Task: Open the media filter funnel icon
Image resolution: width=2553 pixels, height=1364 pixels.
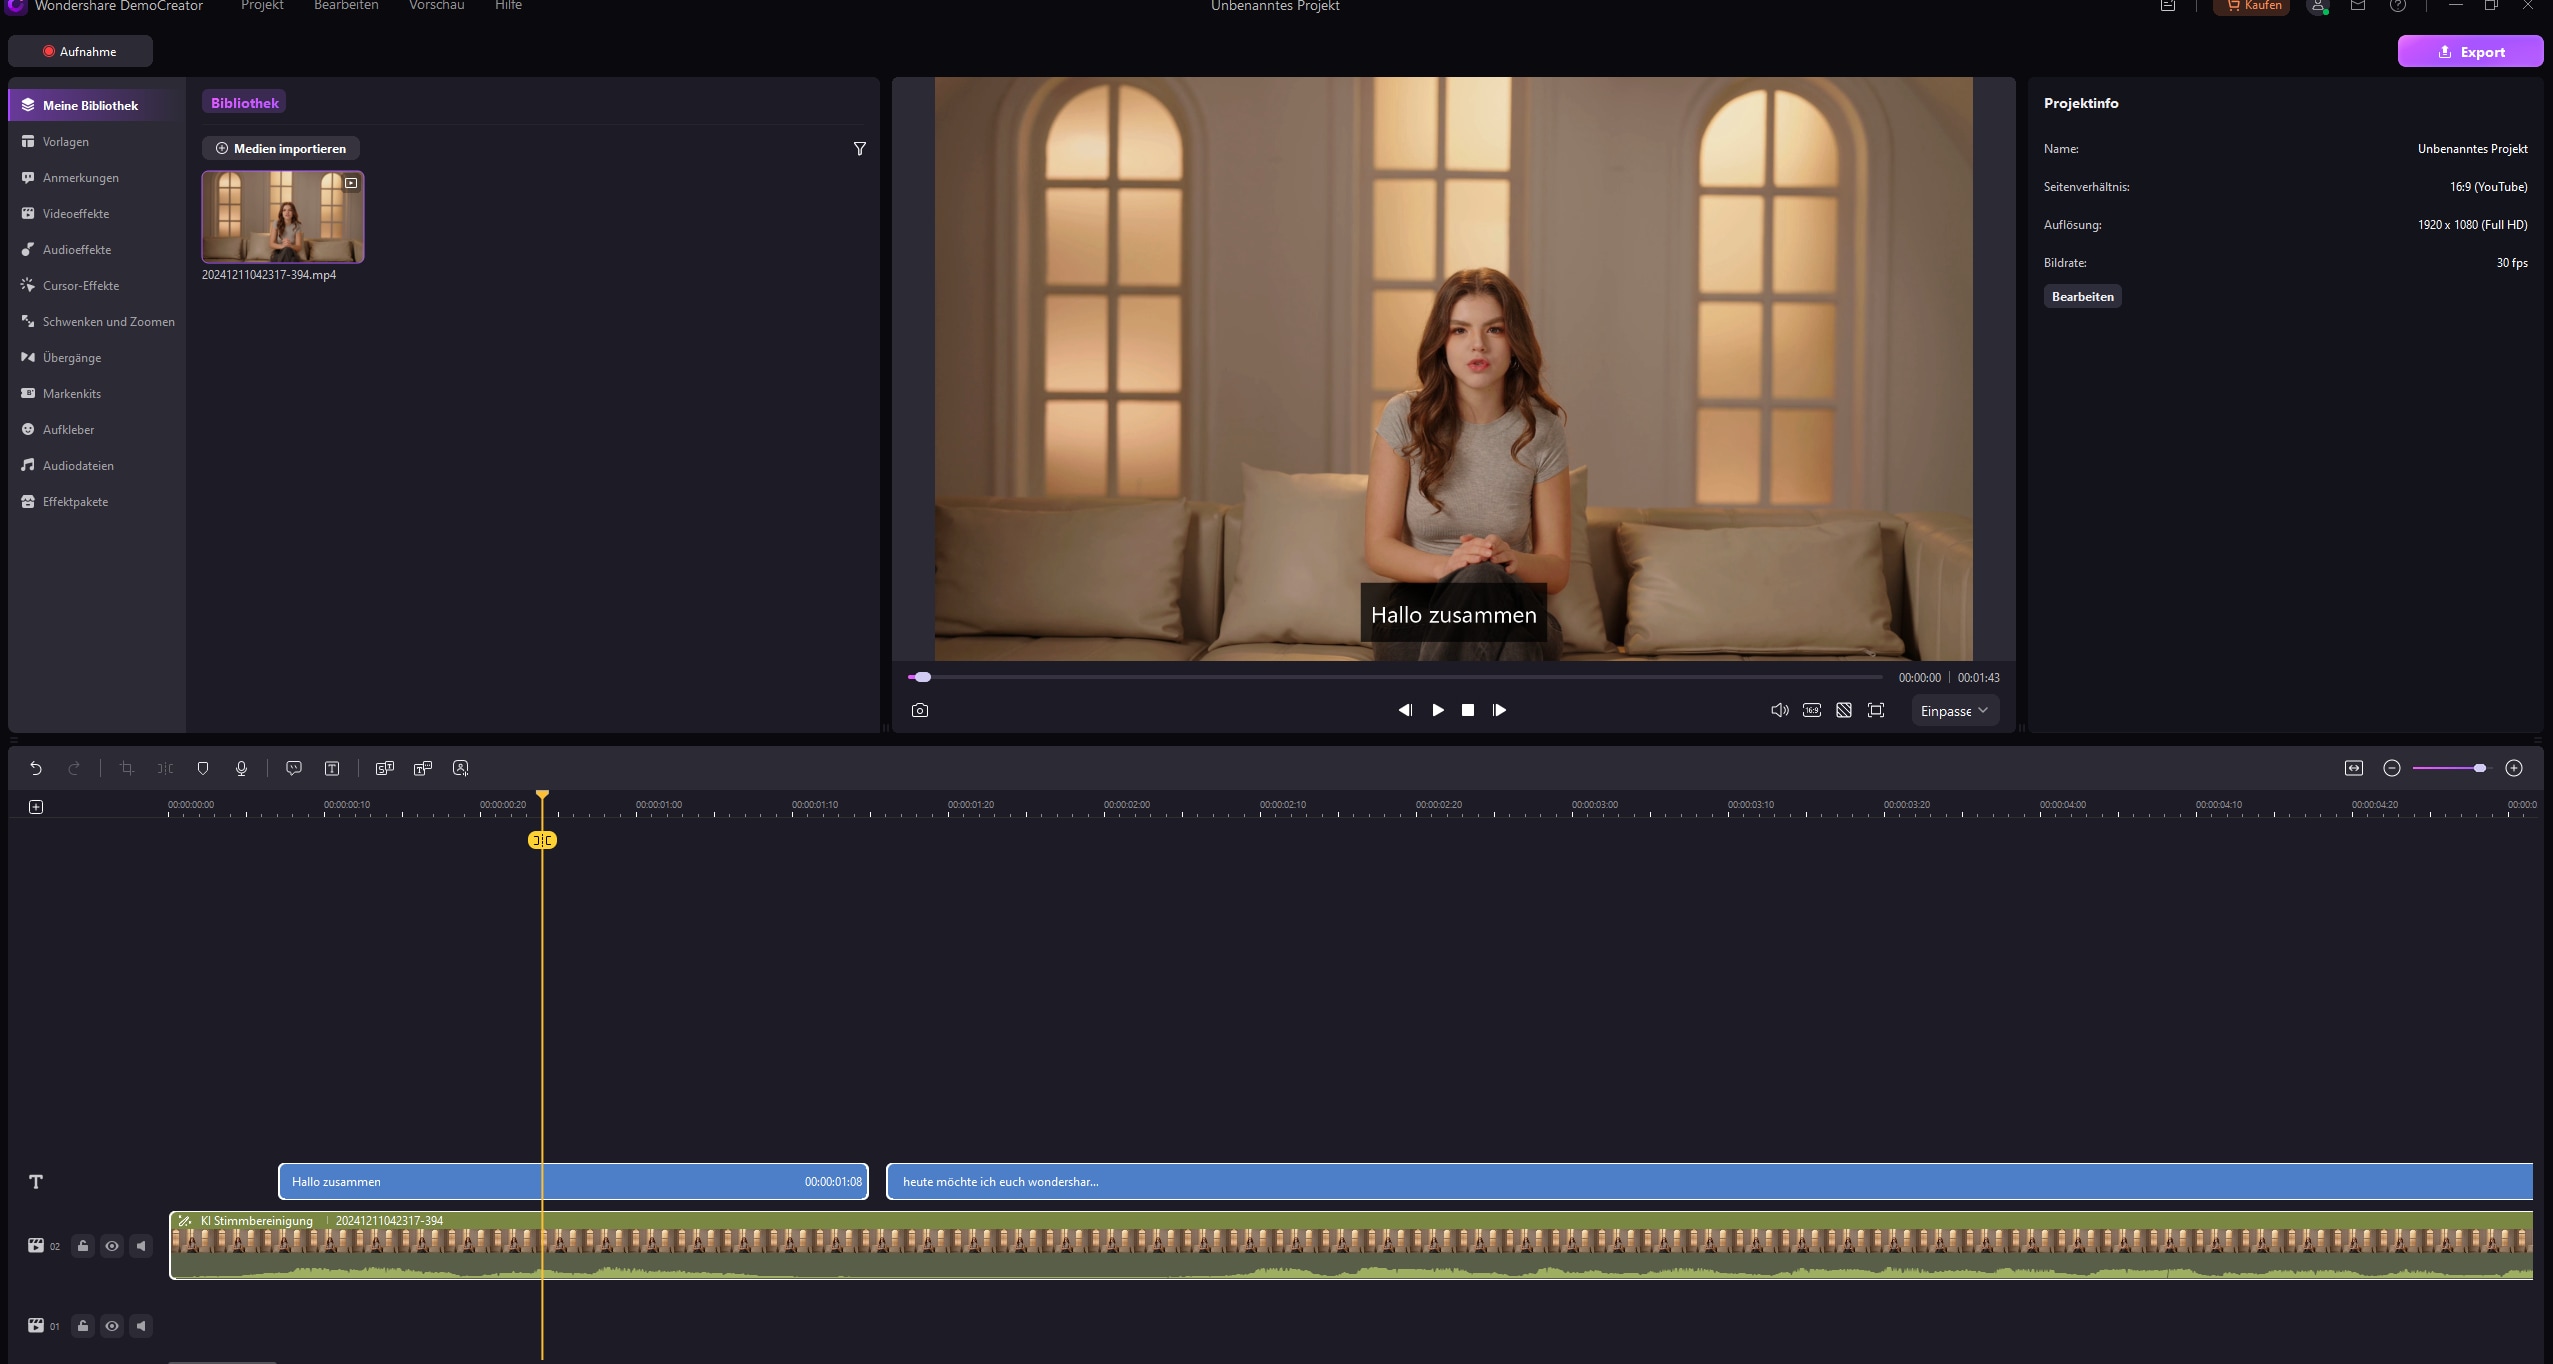Action: coord(860,149)
